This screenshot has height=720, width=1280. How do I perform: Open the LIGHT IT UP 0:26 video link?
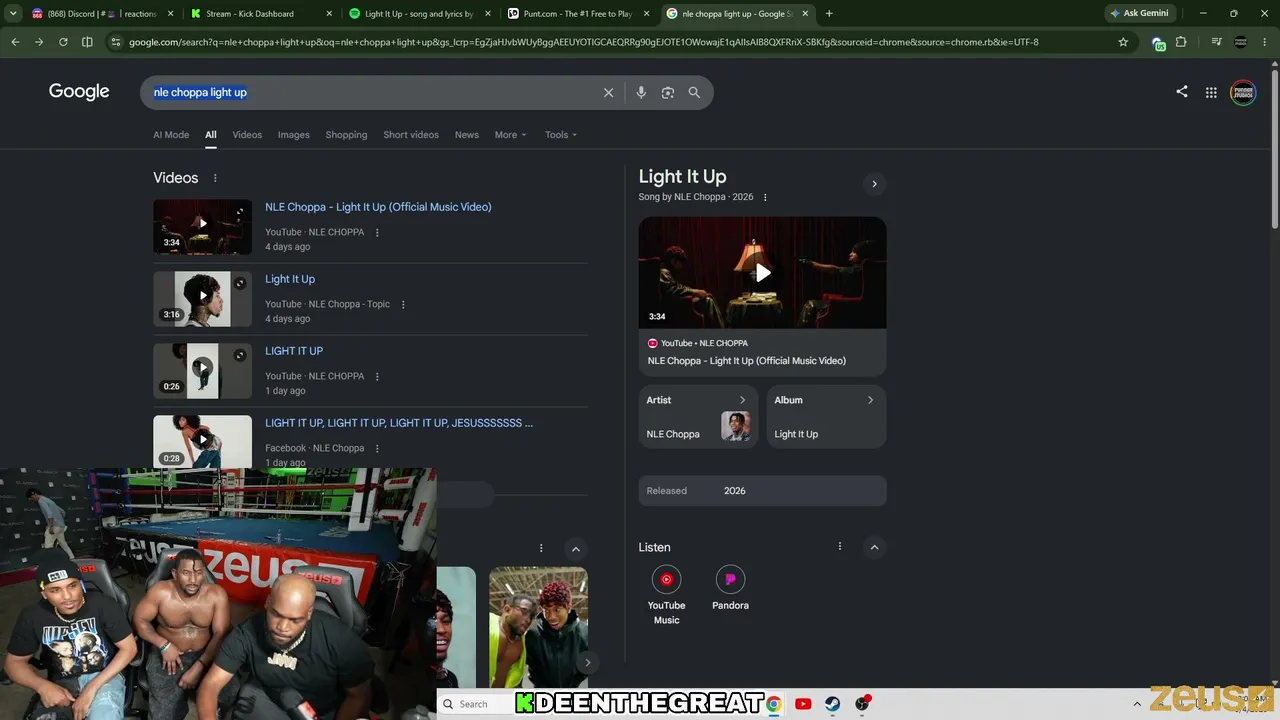[x=294, y=351]
